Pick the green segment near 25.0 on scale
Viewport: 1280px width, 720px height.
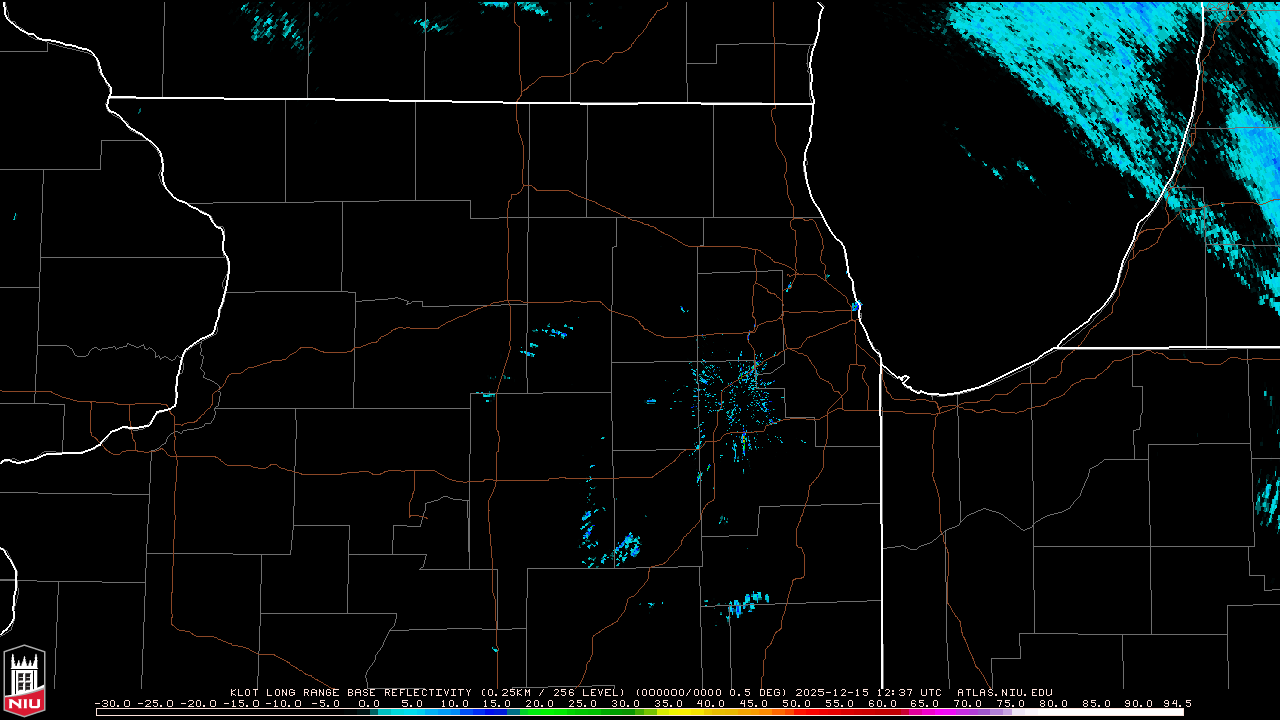pos(582,712)
